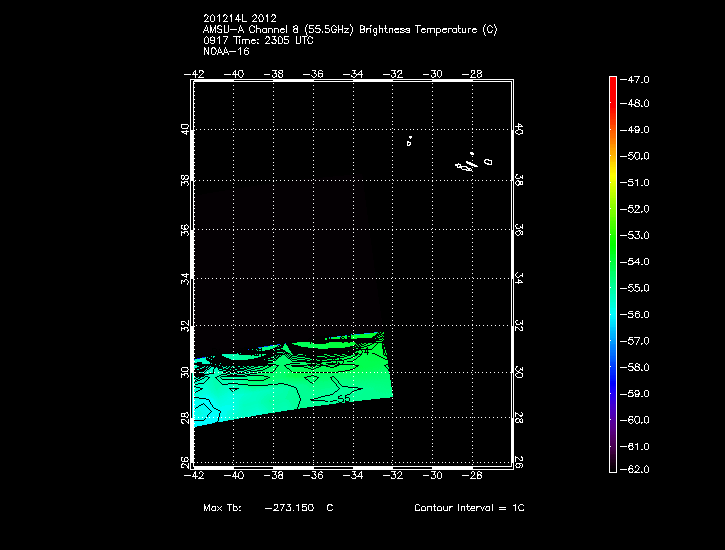Click the NOAA-16 satellite label
The image size is (725, 550).
[225, 51]
